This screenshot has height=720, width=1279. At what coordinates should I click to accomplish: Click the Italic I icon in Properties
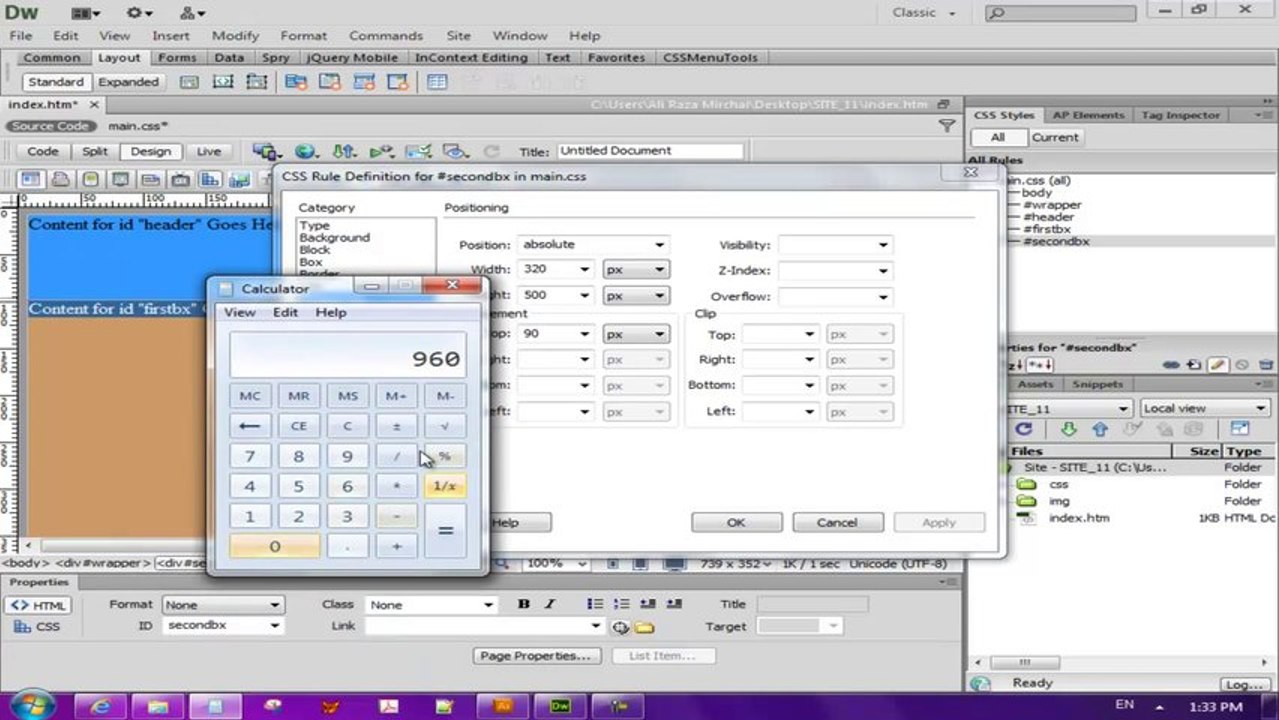click(x=549, y=604)
